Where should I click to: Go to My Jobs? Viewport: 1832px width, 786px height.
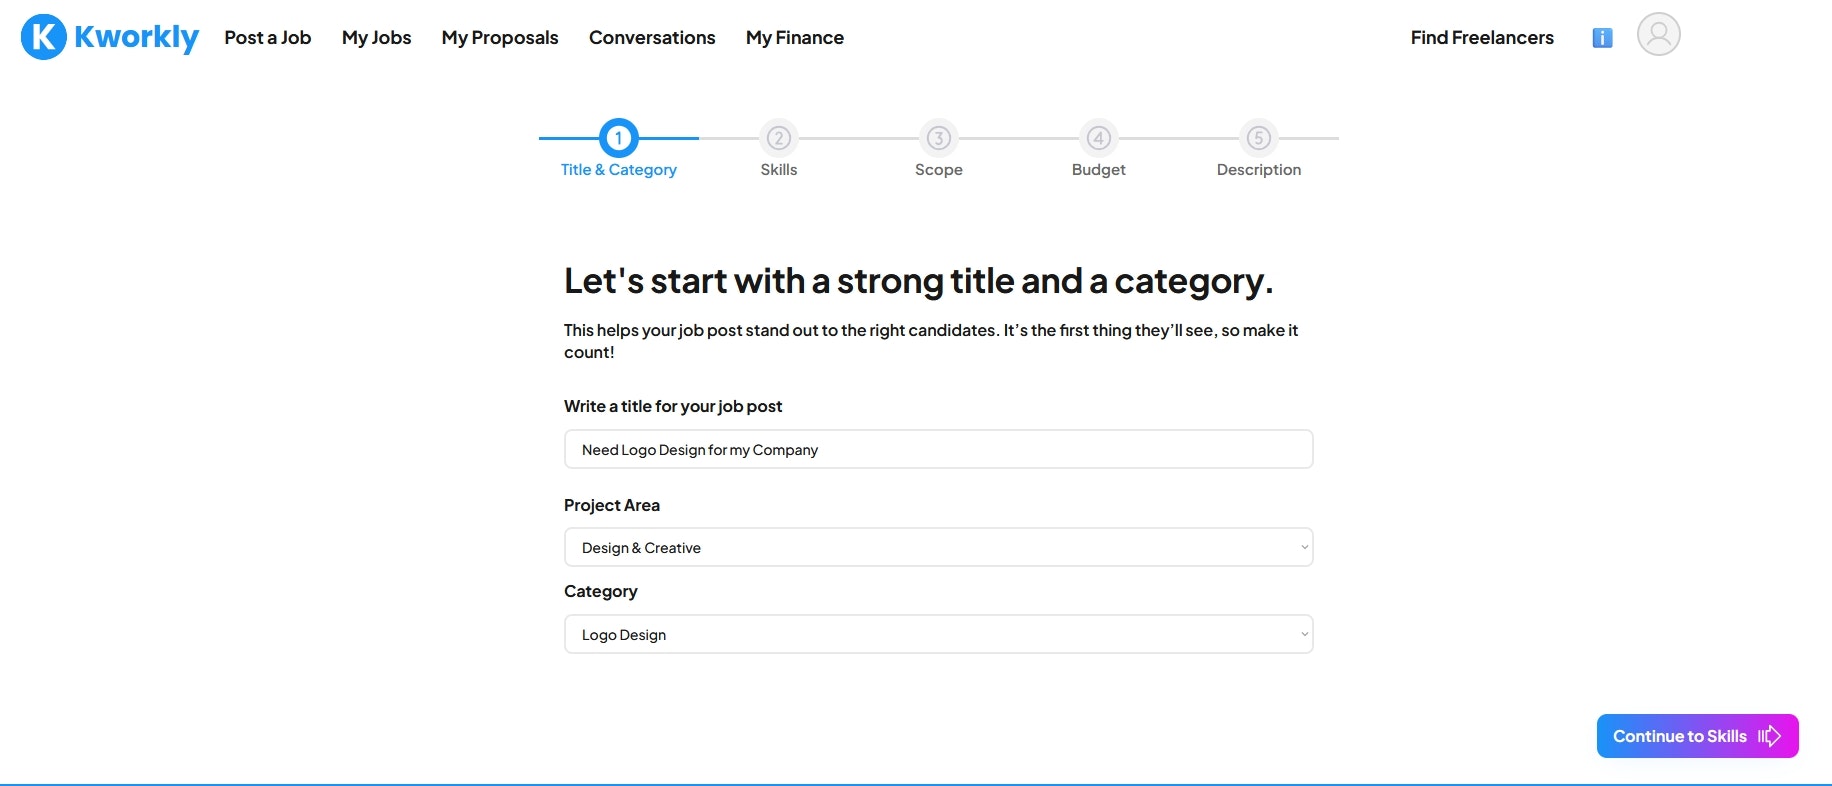[x=376, y=38]
